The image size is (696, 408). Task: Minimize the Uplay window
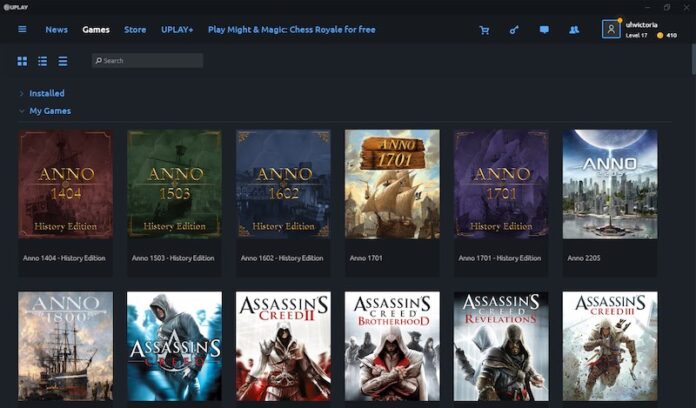pos(648,7)
